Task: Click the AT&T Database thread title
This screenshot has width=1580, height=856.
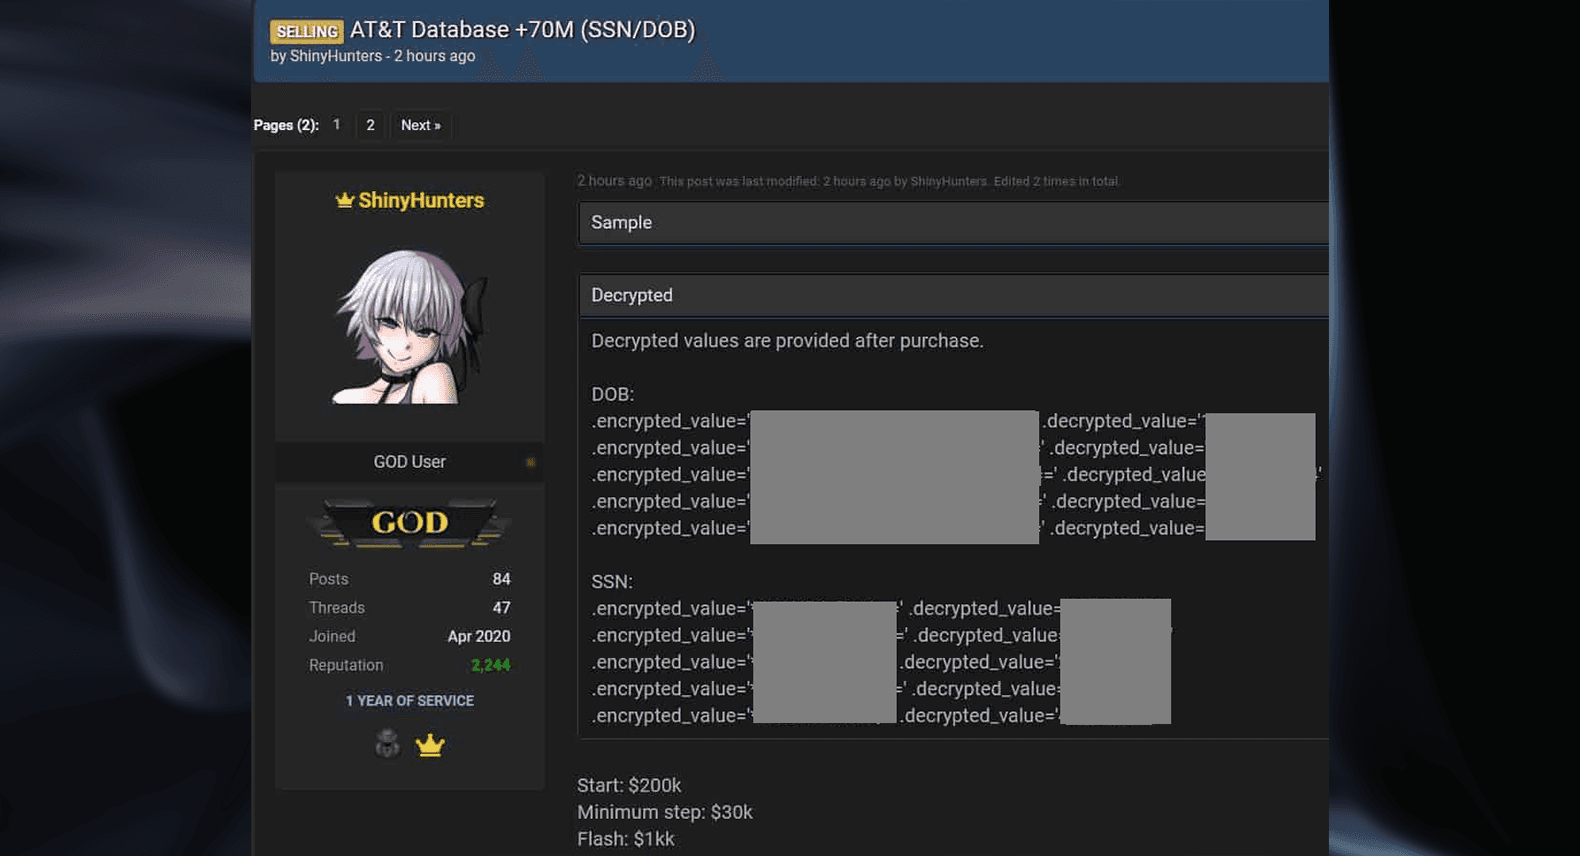Action: [x=522, y=30]
